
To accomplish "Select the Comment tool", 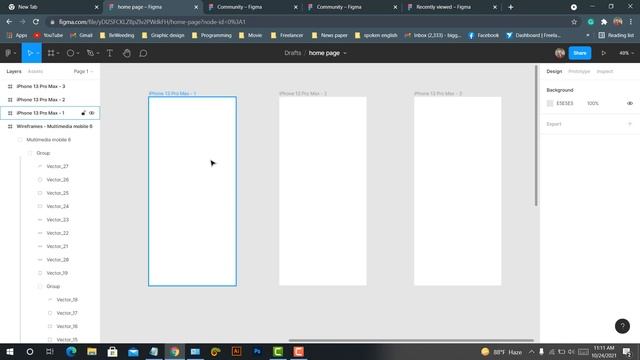I will (143, 53).
